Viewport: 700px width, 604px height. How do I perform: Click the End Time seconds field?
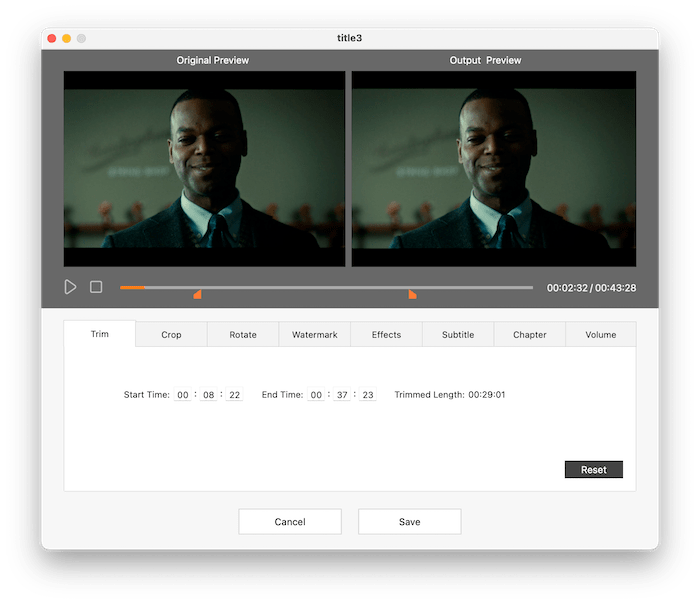coord(367,395)
